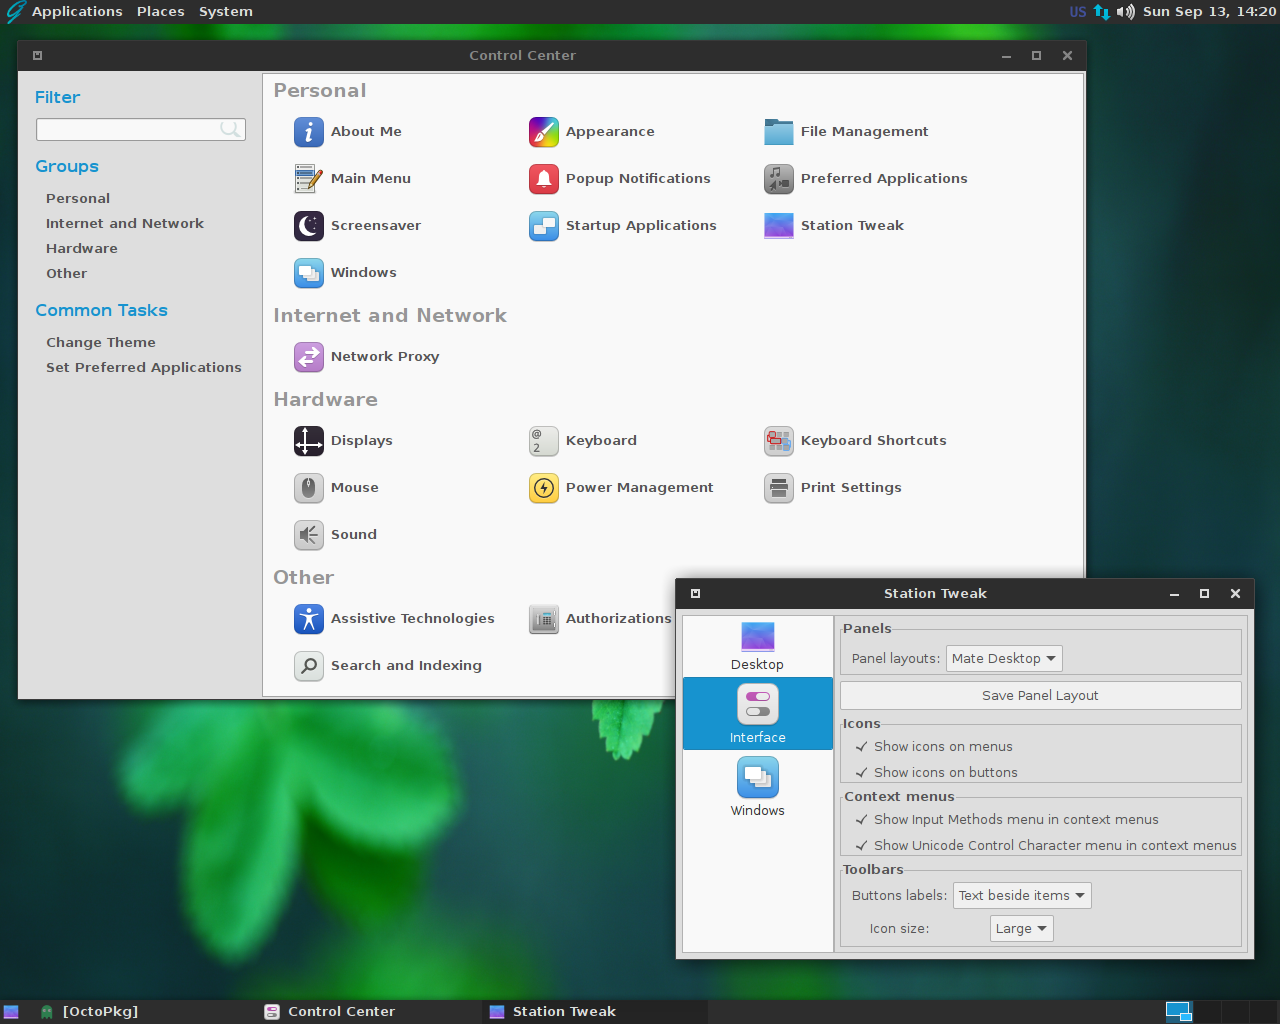Viewport: 1280px width, 1024px height.
Task: Click the Filter search field
Action: point(141,129)
